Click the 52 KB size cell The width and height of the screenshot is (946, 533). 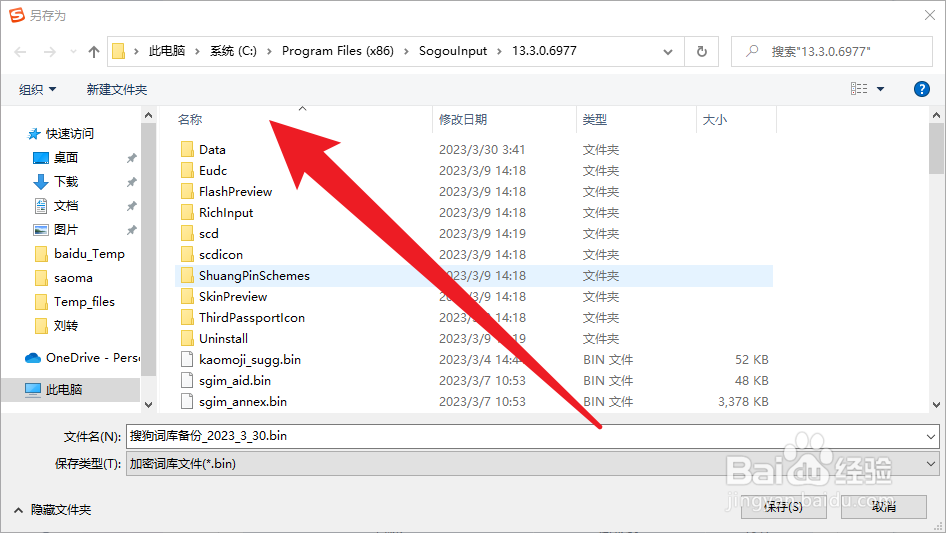pyautogui.click(x=751, y=360)
